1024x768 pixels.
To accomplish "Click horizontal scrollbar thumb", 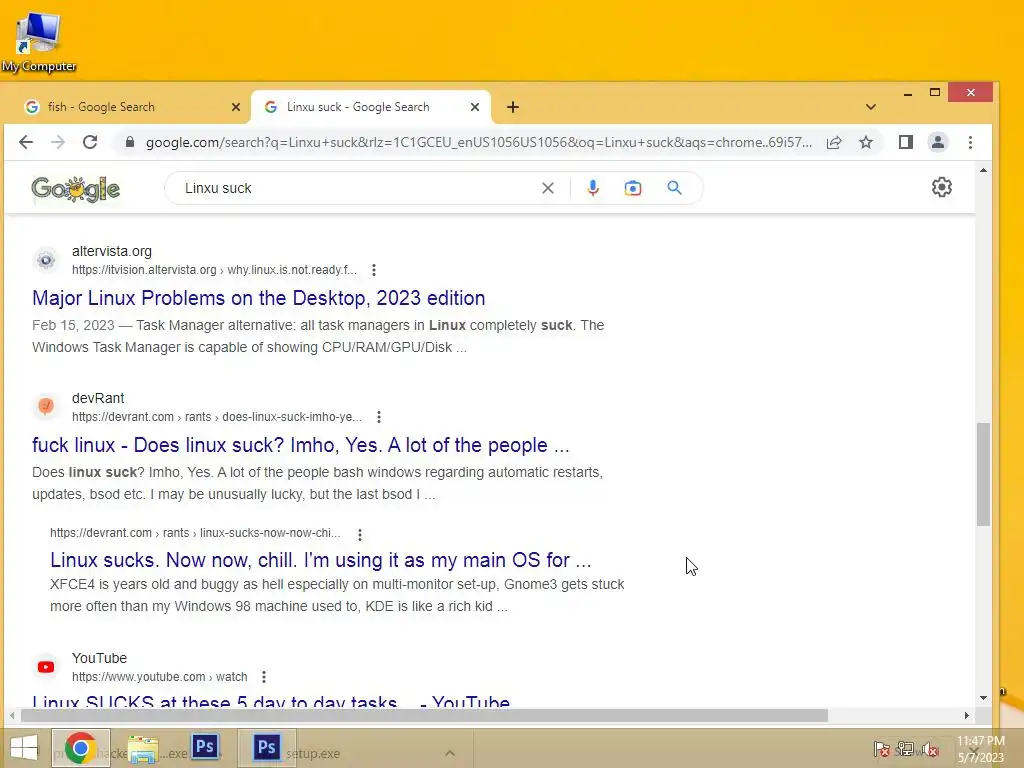I will 424,716.
